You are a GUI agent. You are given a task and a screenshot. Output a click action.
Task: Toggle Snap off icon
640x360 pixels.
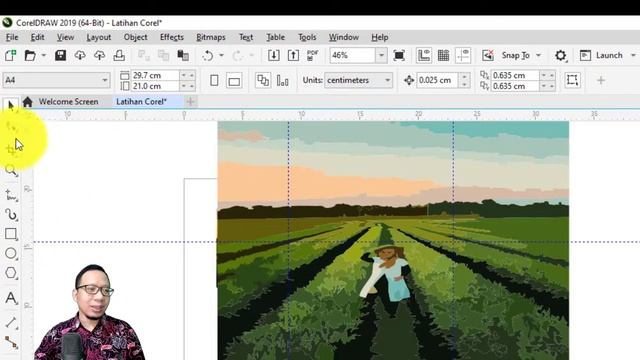(488, 55)
